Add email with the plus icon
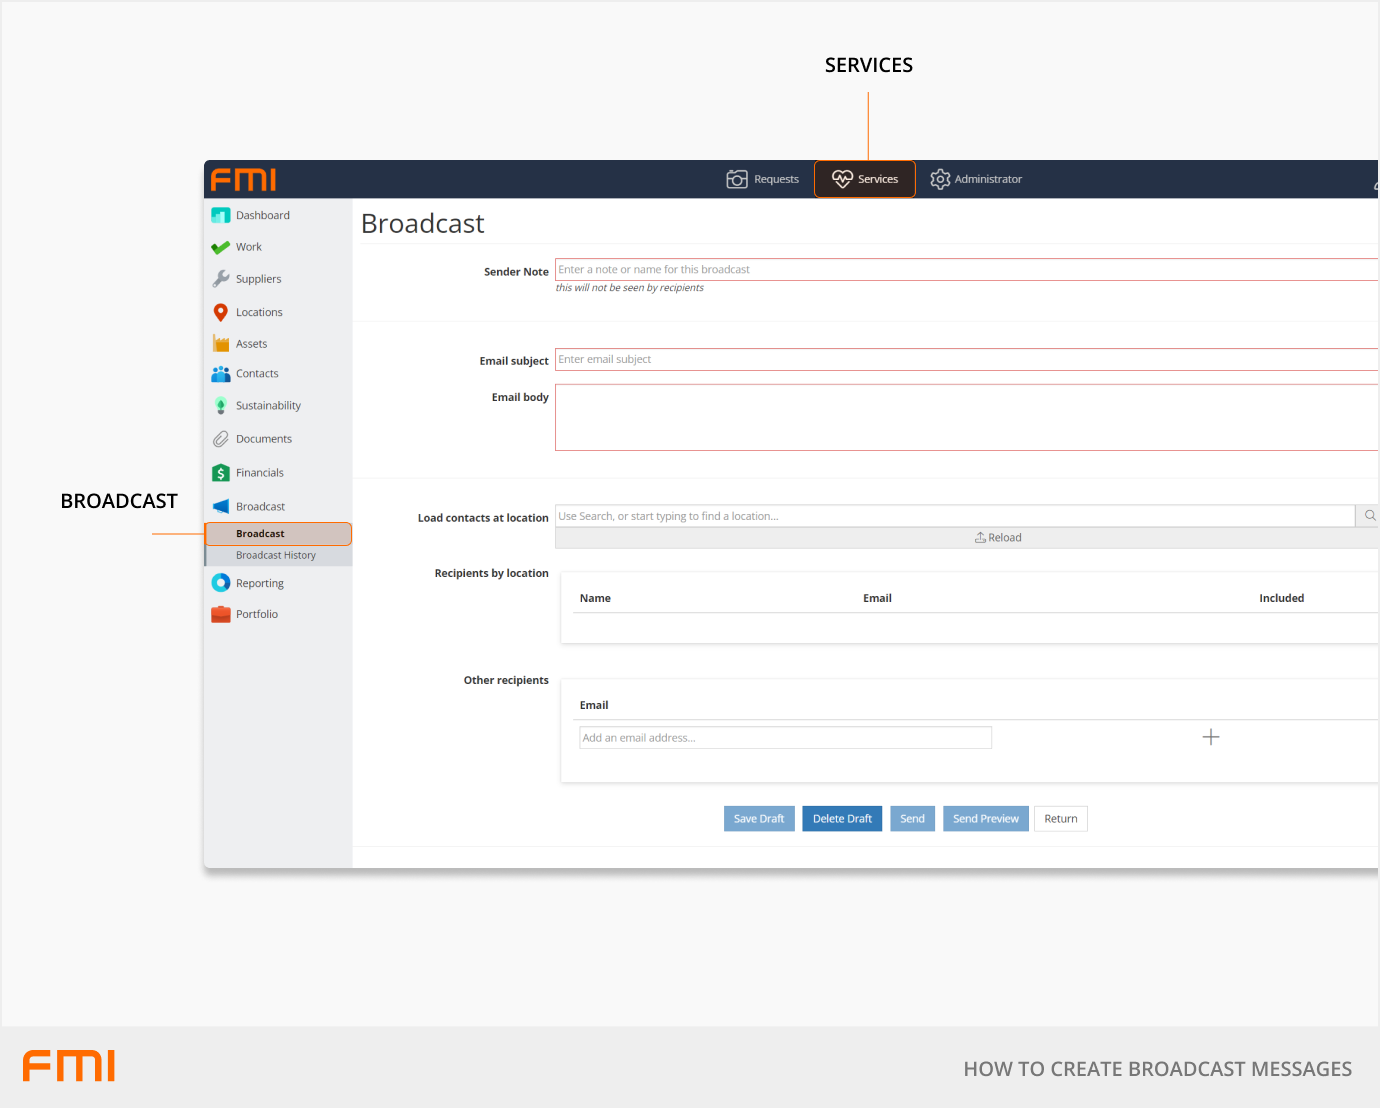The width and height of the screenshot is (1380, 1108). 1210,737
